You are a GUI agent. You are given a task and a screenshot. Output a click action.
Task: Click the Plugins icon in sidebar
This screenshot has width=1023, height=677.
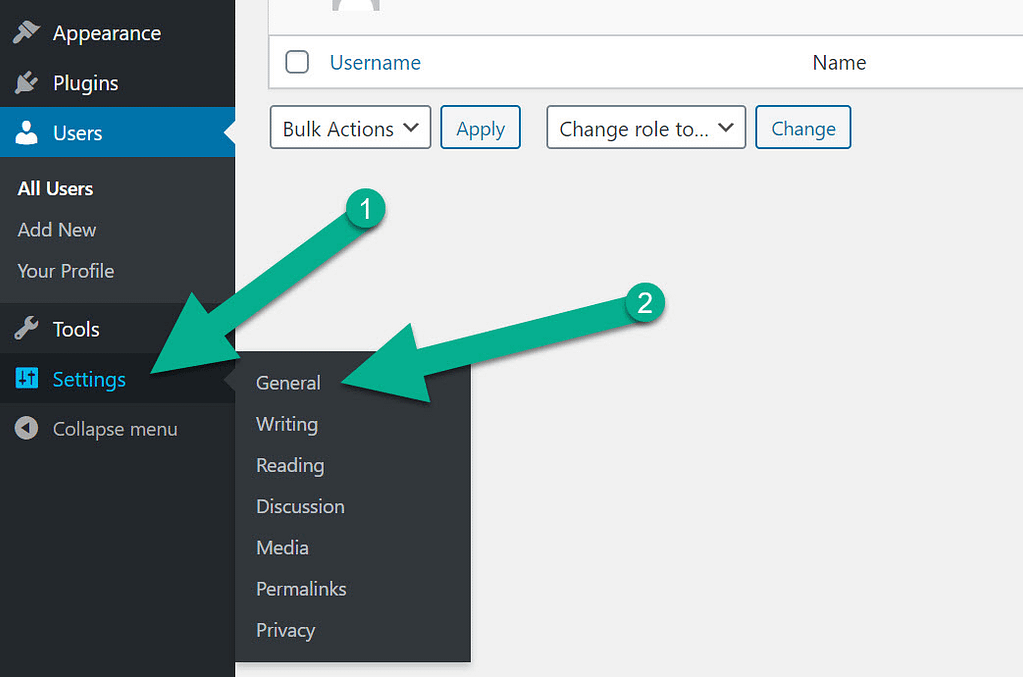(x=28, y=83)
